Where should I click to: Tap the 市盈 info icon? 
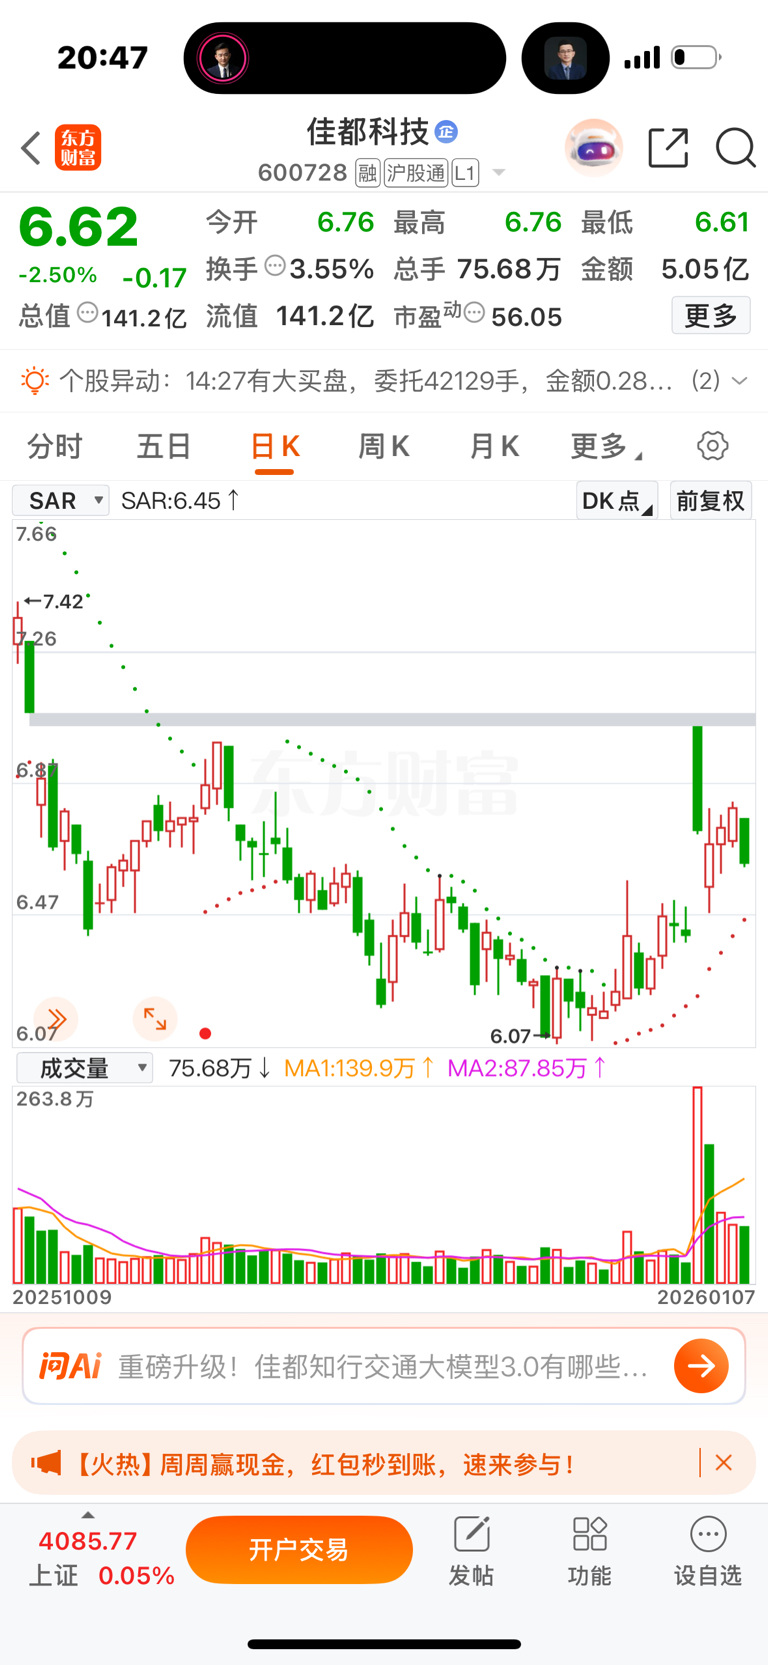pyautogui.click(x=475, y=314)
